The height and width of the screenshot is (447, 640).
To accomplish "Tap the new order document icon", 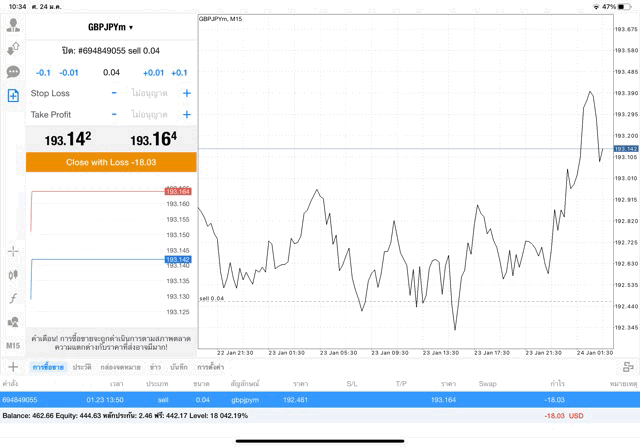I will 13,96.
